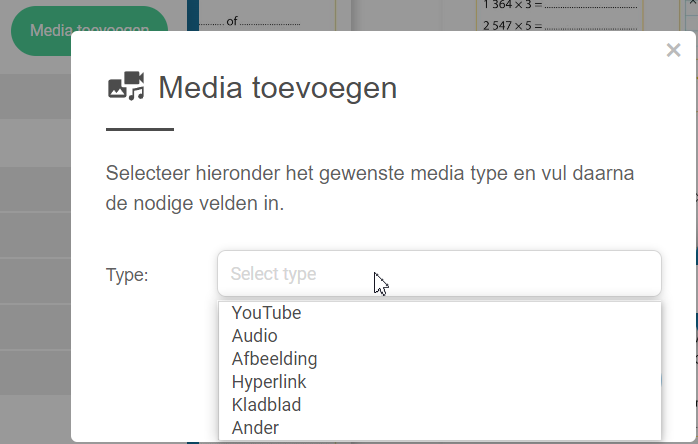Click the 'of' answer line on worksheet
Image resolution: width=698 pixels, height=444 pixels.
pos(250,21)
